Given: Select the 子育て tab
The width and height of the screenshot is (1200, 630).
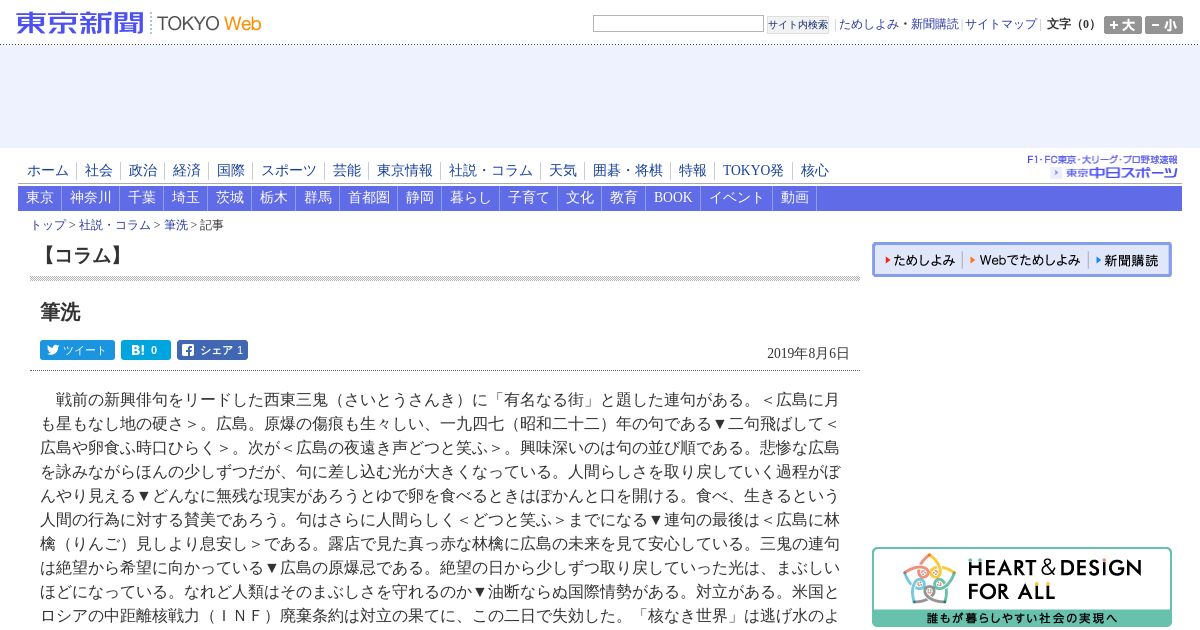Looking at the screenshot, I should [529, 198].
